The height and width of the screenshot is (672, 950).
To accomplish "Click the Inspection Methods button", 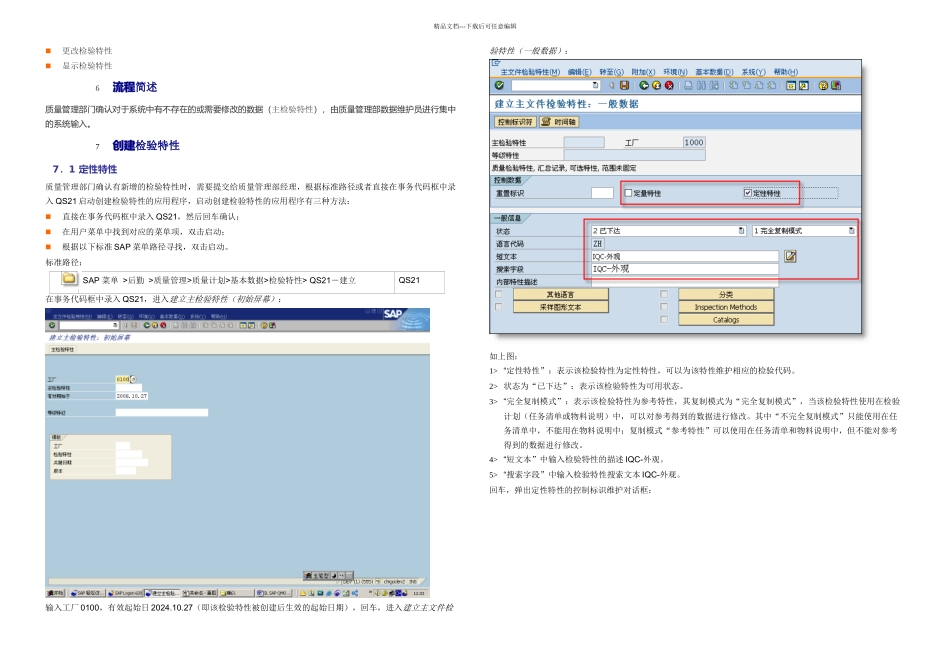I will (x=726, y=307).
